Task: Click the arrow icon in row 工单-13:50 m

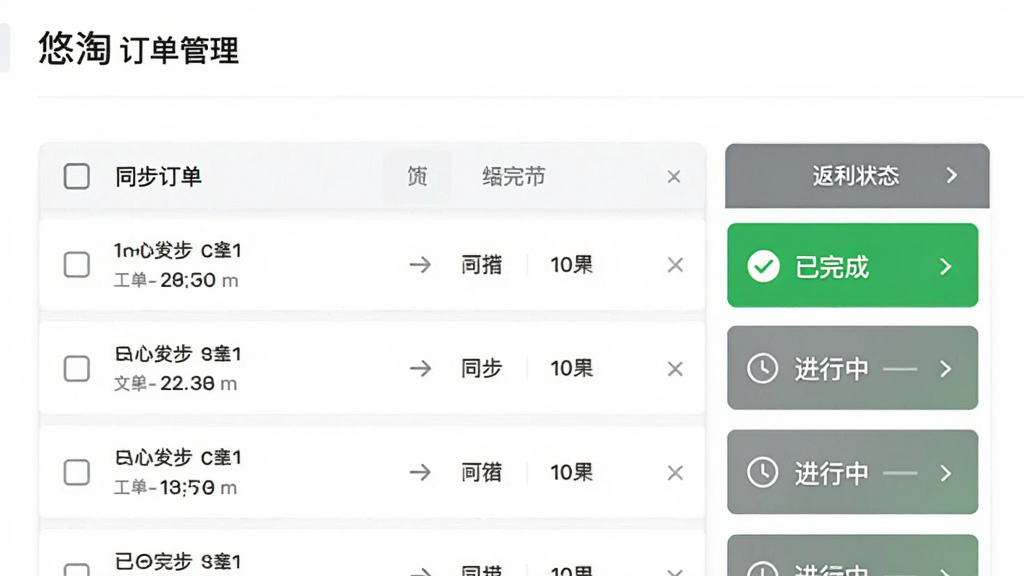Action: coord(420,472)
